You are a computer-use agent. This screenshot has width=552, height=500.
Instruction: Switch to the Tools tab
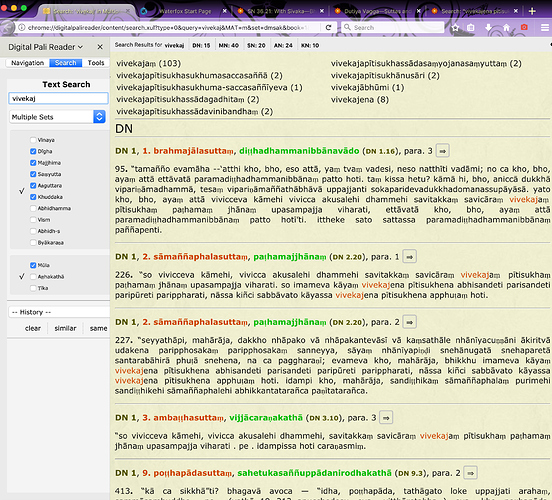[x=96, y=63]
